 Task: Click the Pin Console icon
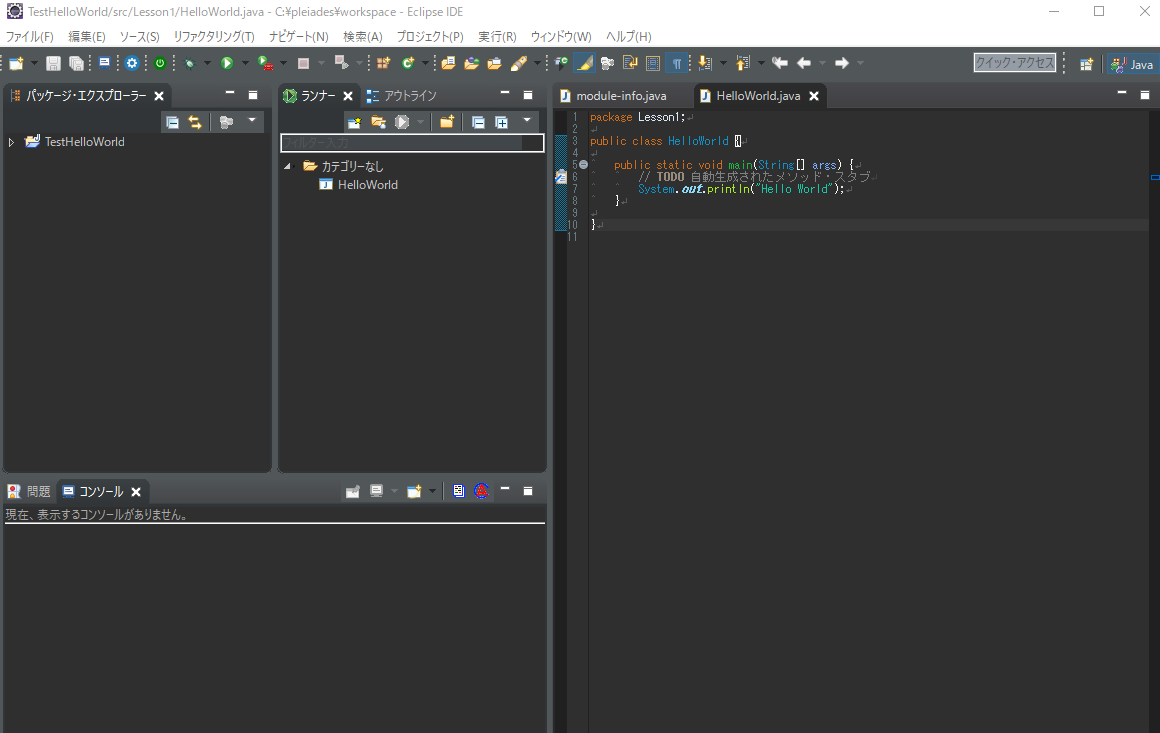(x=353, y=491)
